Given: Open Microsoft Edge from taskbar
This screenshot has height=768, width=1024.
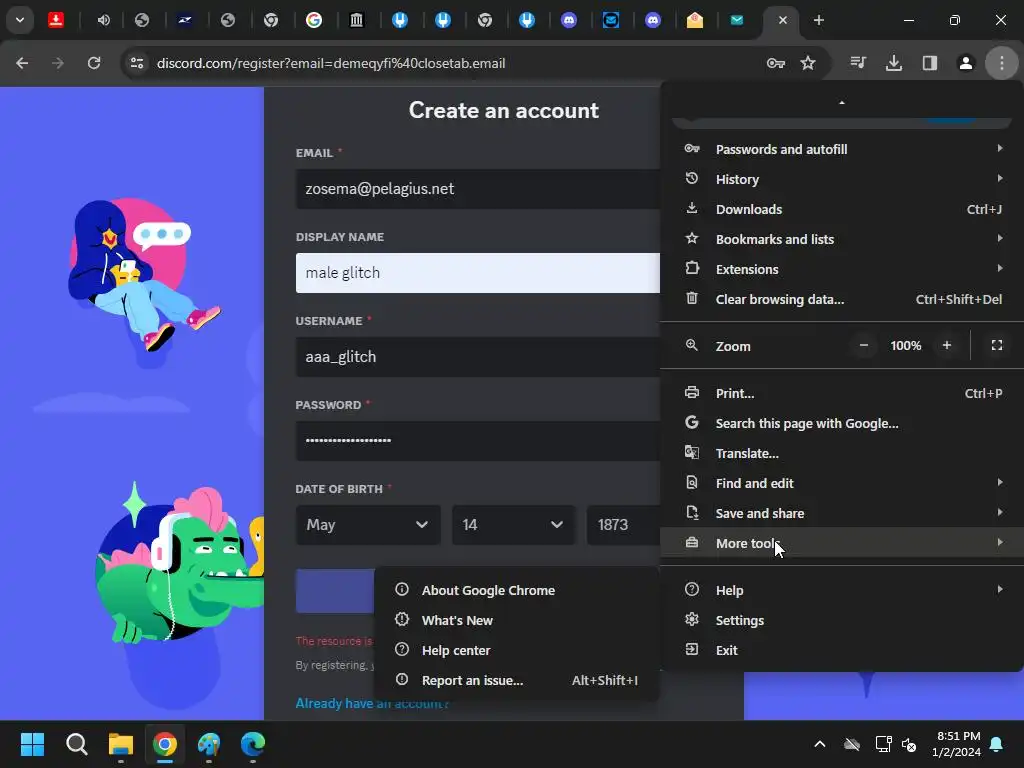Looking at the screenshot, I should click(x=253, y=744).
